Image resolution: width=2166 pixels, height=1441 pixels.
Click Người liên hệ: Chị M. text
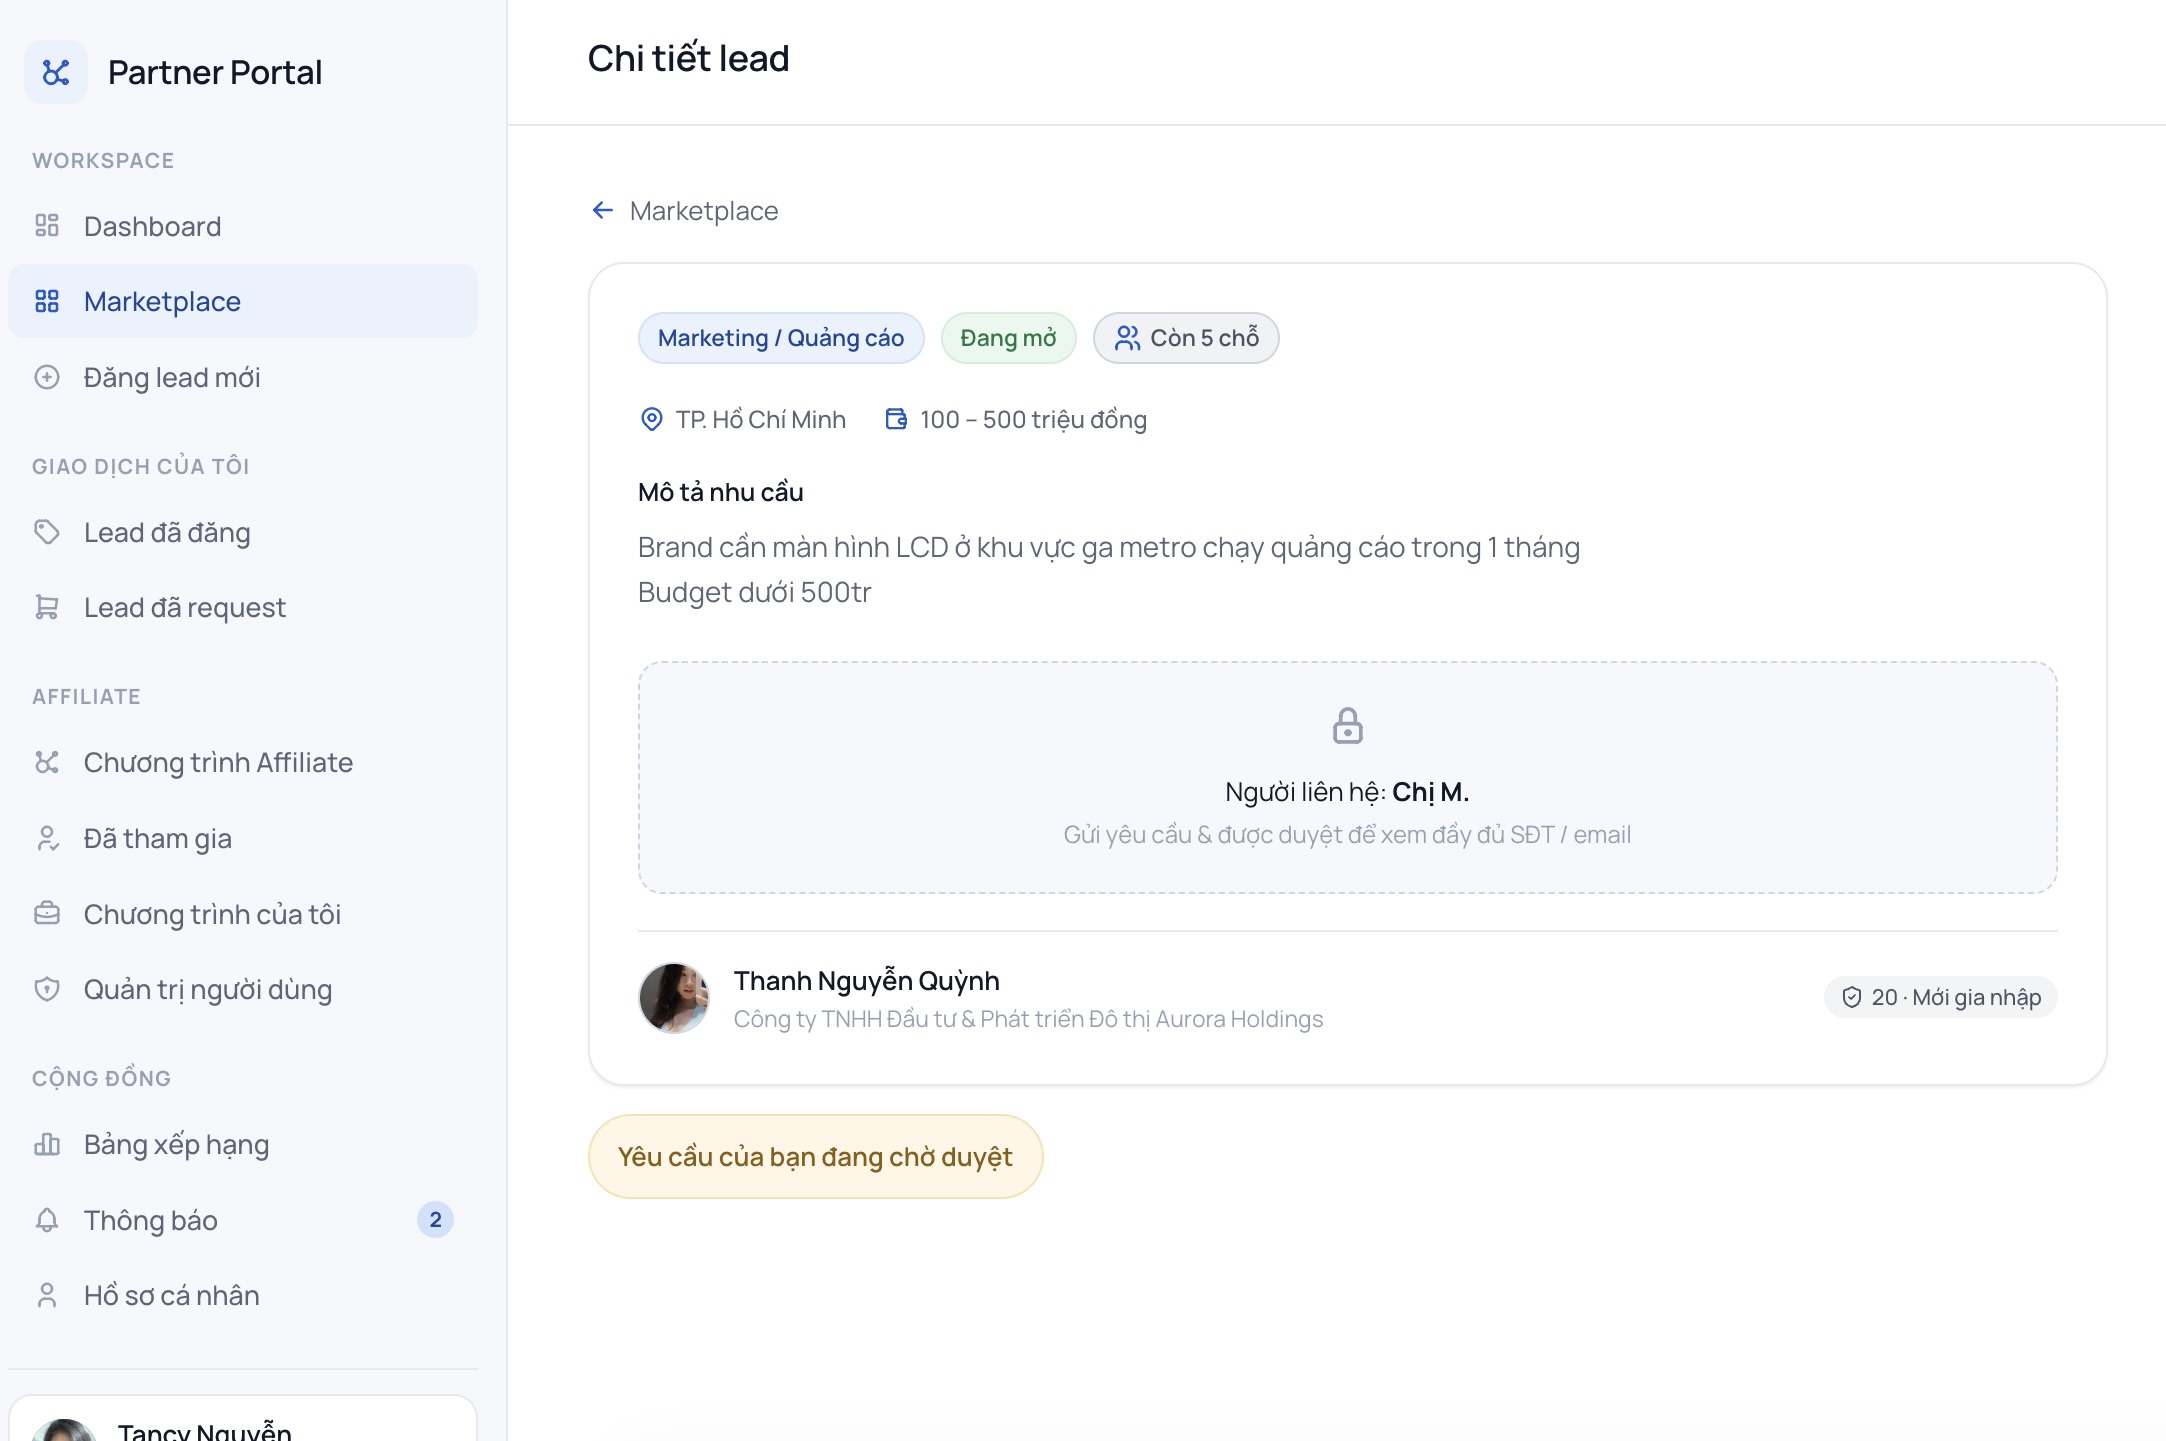(x=1347, y=792)
